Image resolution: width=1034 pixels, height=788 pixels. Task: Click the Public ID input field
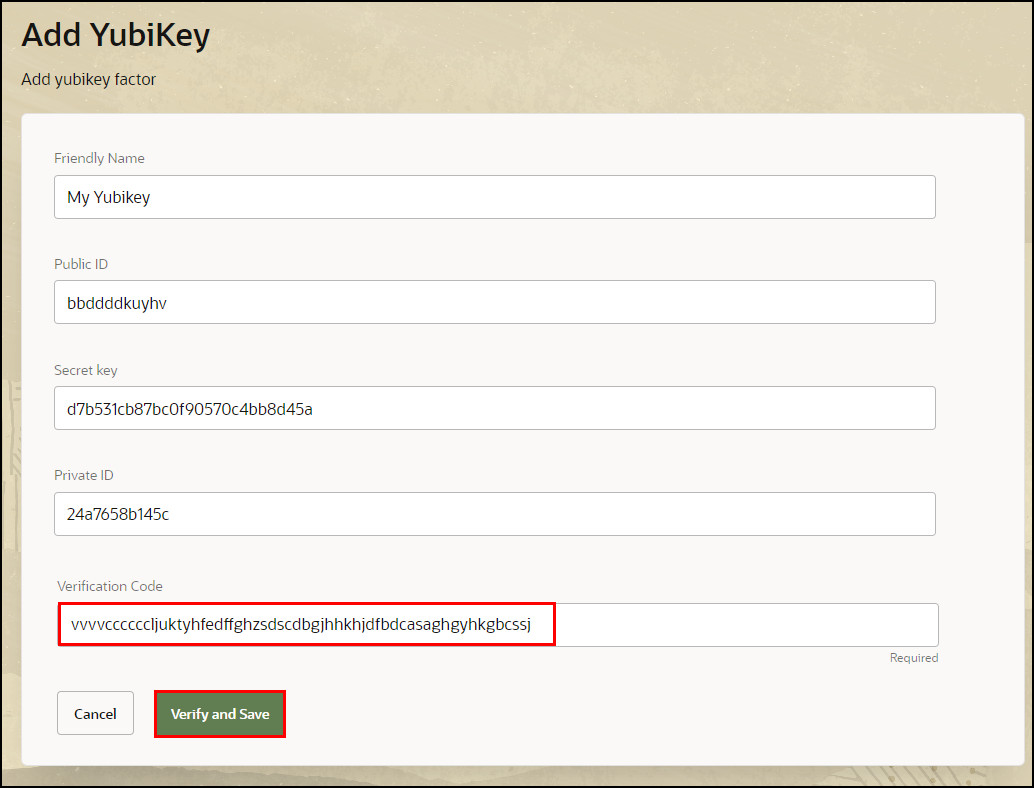[x=495, y=303]
